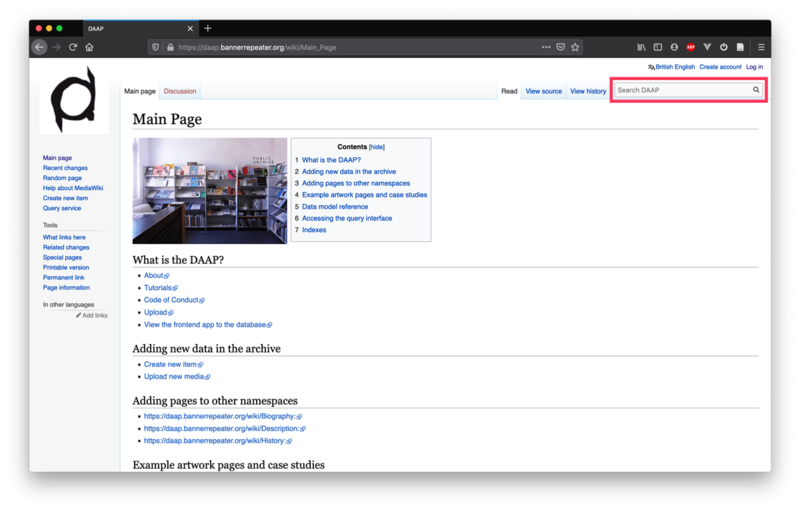Hide the Contents table via [hide]
The image size is (800, 510).
377,147
